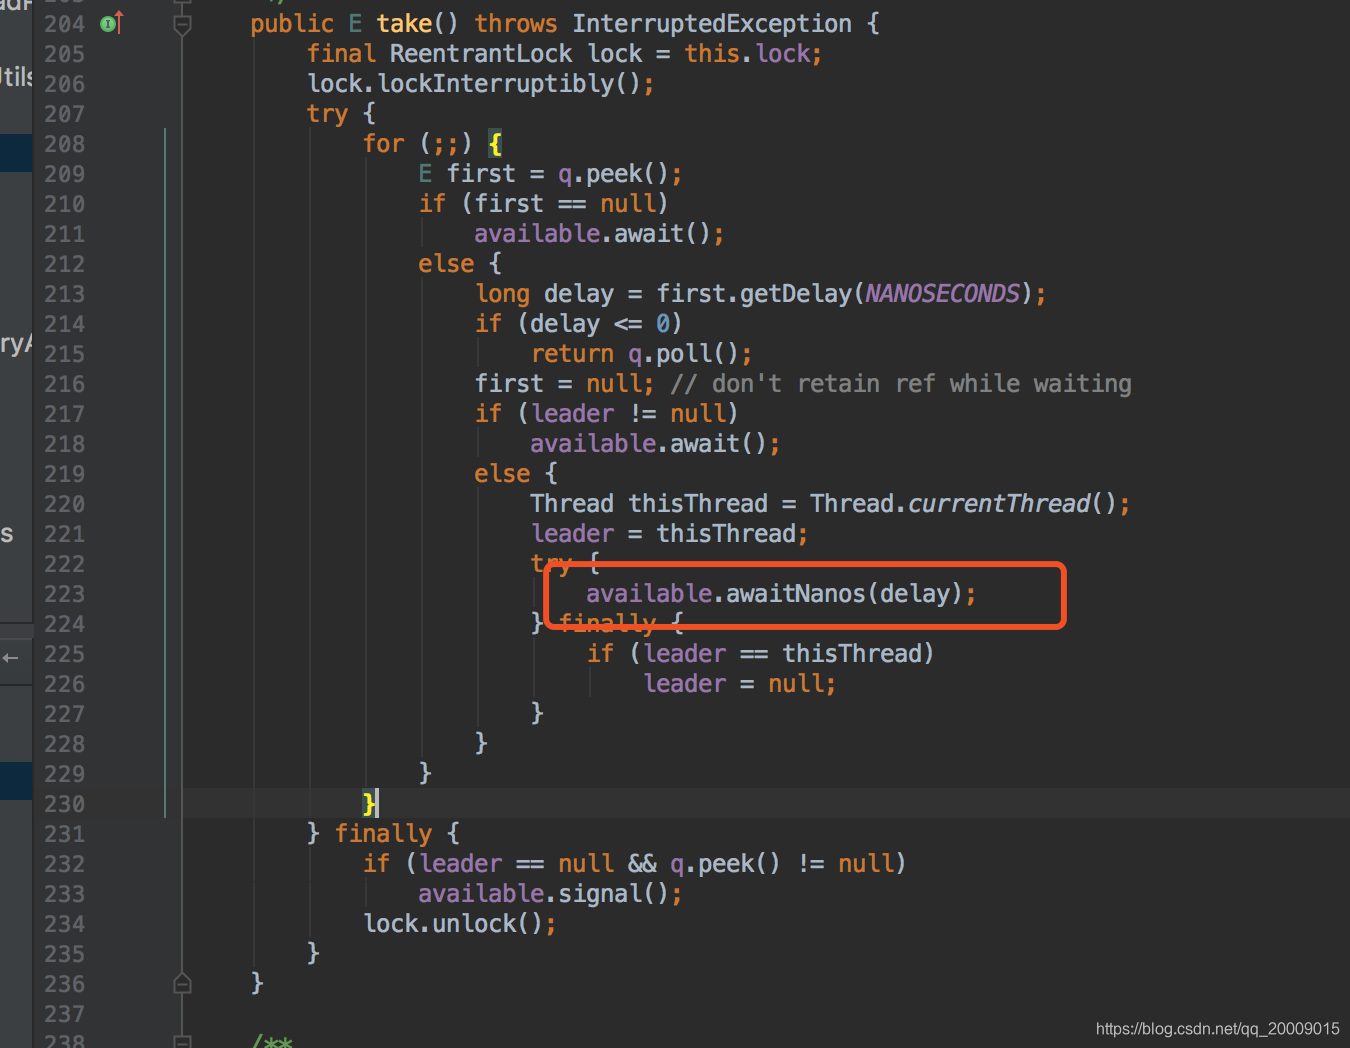1350x1048 pixels.
Task: Click the implements-method gutter icon on line 204
Action: click(112, 23)
